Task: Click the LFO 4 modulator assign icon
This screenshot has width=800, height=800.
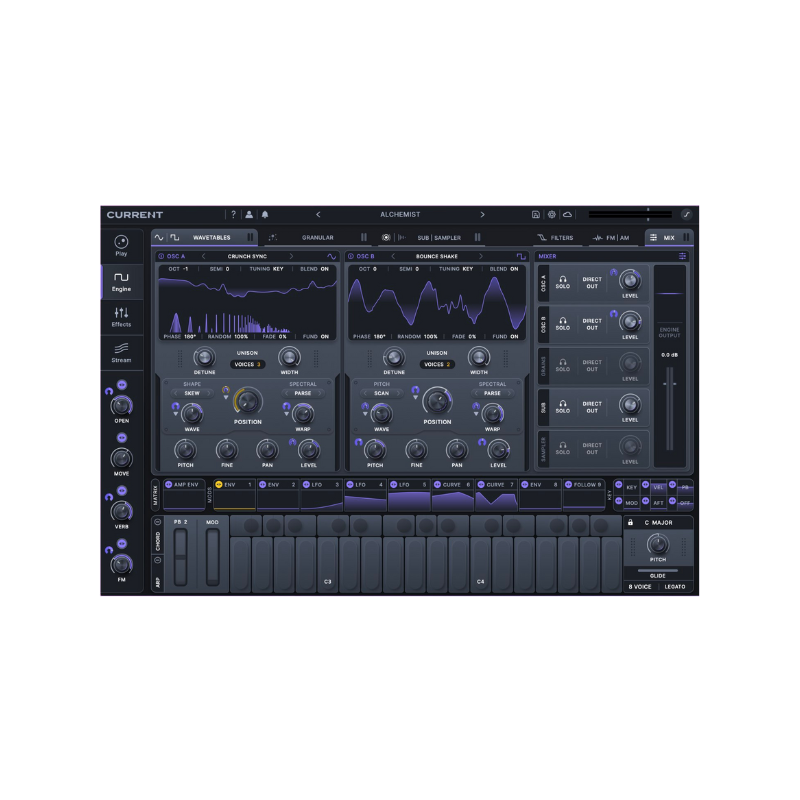Action: [x=350, y=485]
